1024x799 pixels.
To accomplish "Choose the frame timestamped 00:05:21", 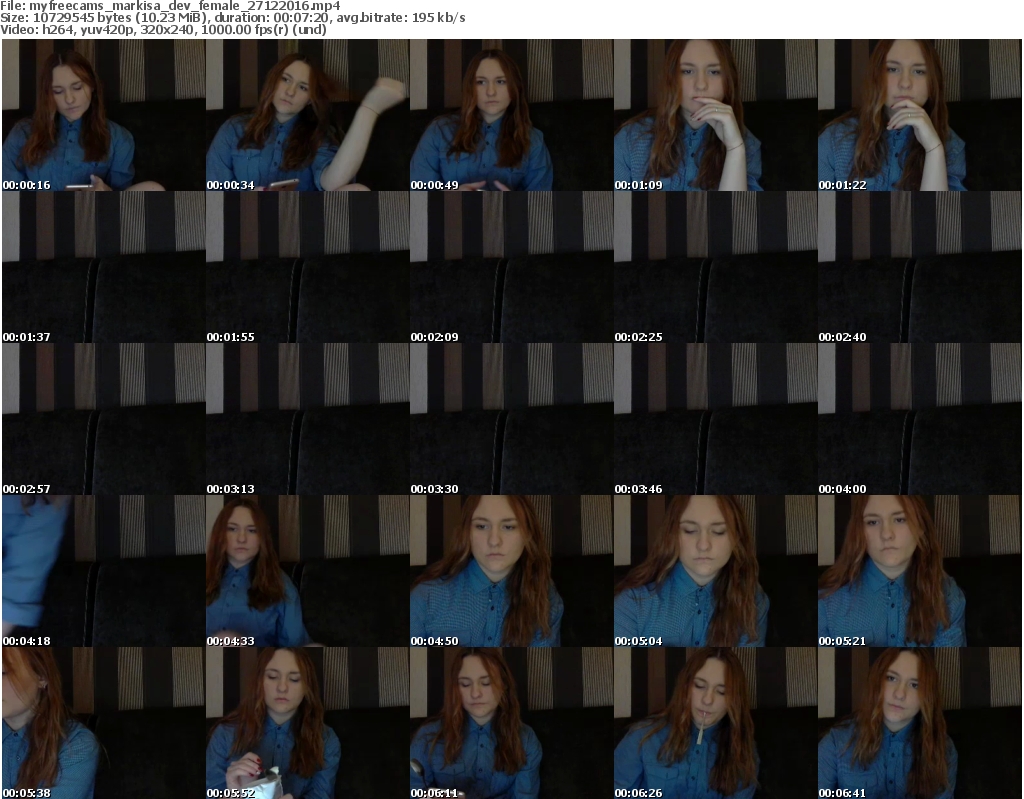I will click(920, 571).
